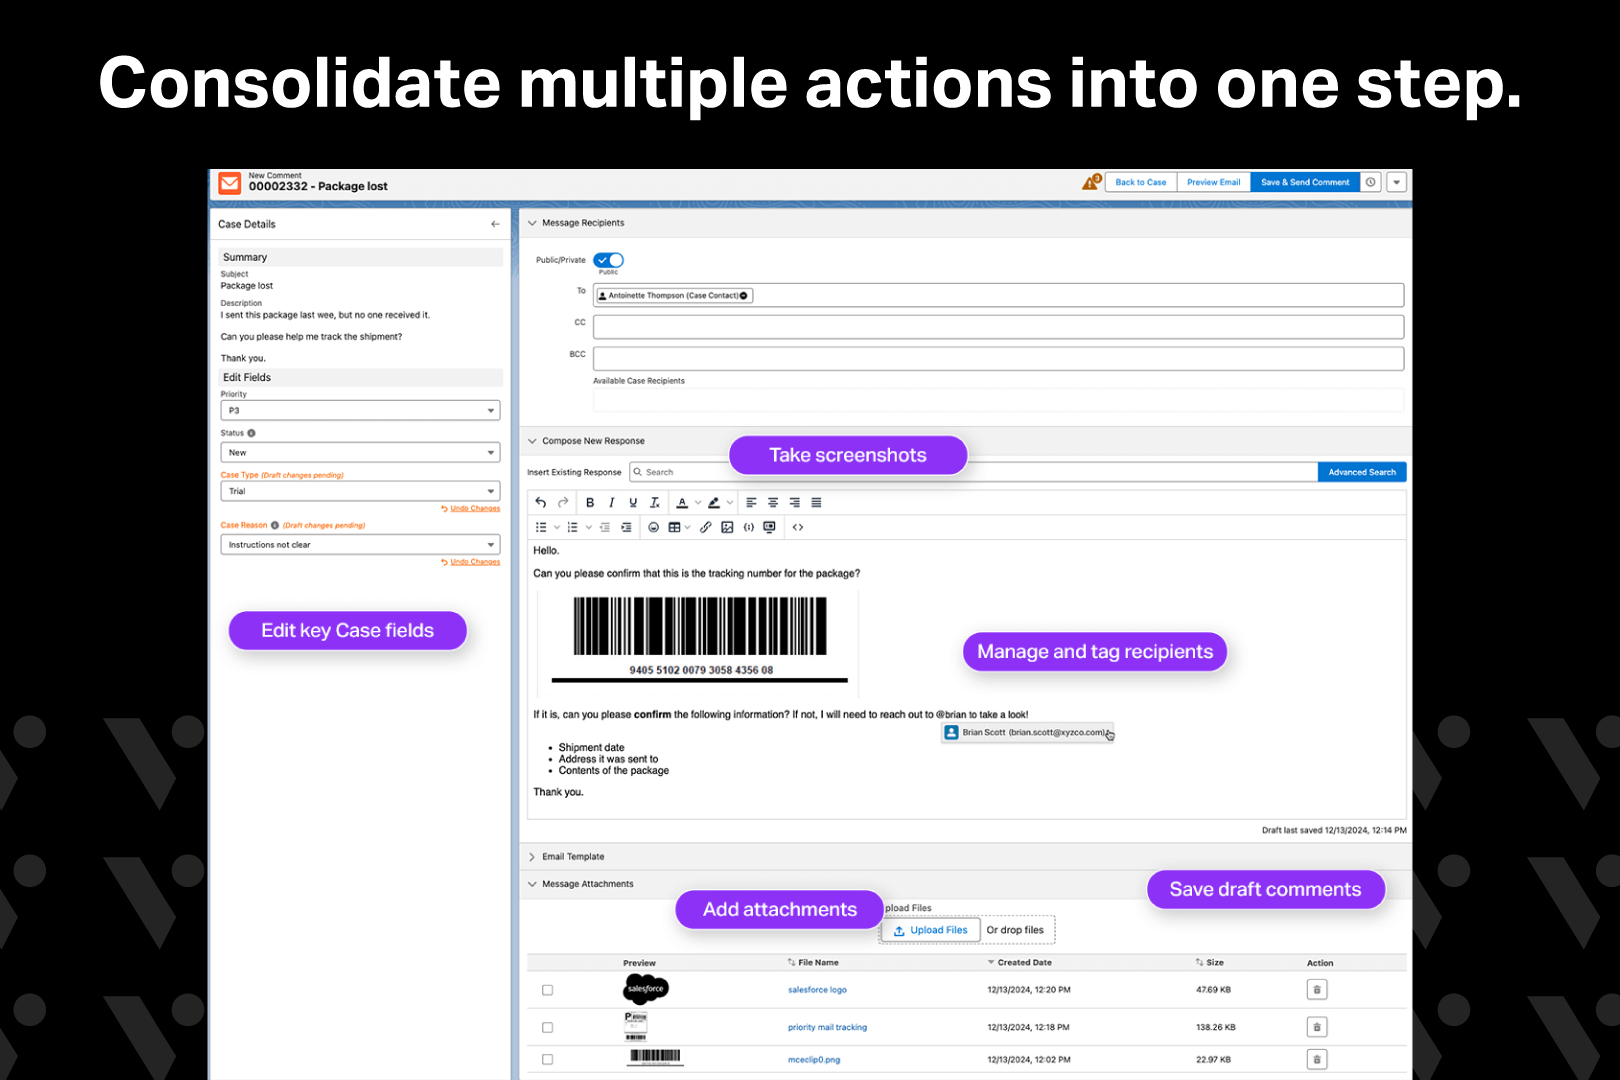This screenshot has height=1080, width=1620.
Task: Remove Antoinette Thompson from To field
Action: (743, 296)
